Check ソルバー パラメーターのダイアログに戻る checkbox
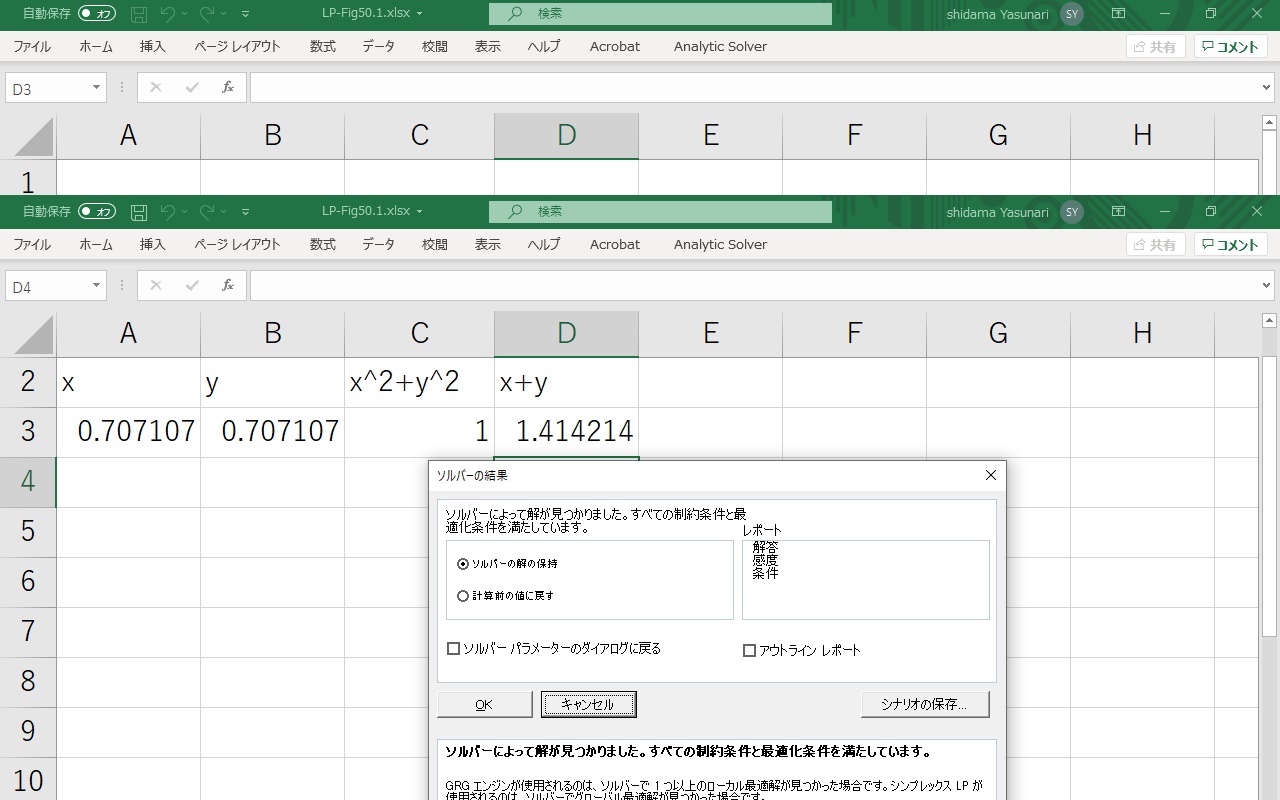 pos(454,649)
